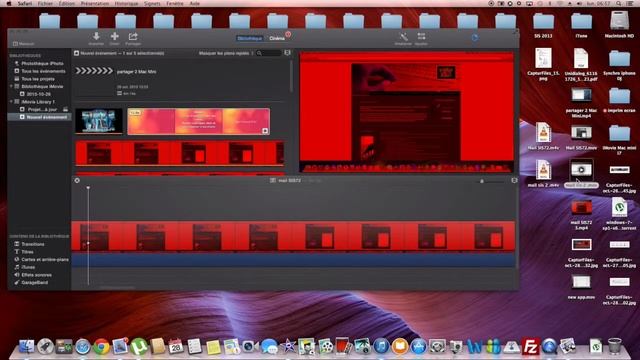Open the Partager share menu icon
The image size is (640, 360).
pos(133,36)
